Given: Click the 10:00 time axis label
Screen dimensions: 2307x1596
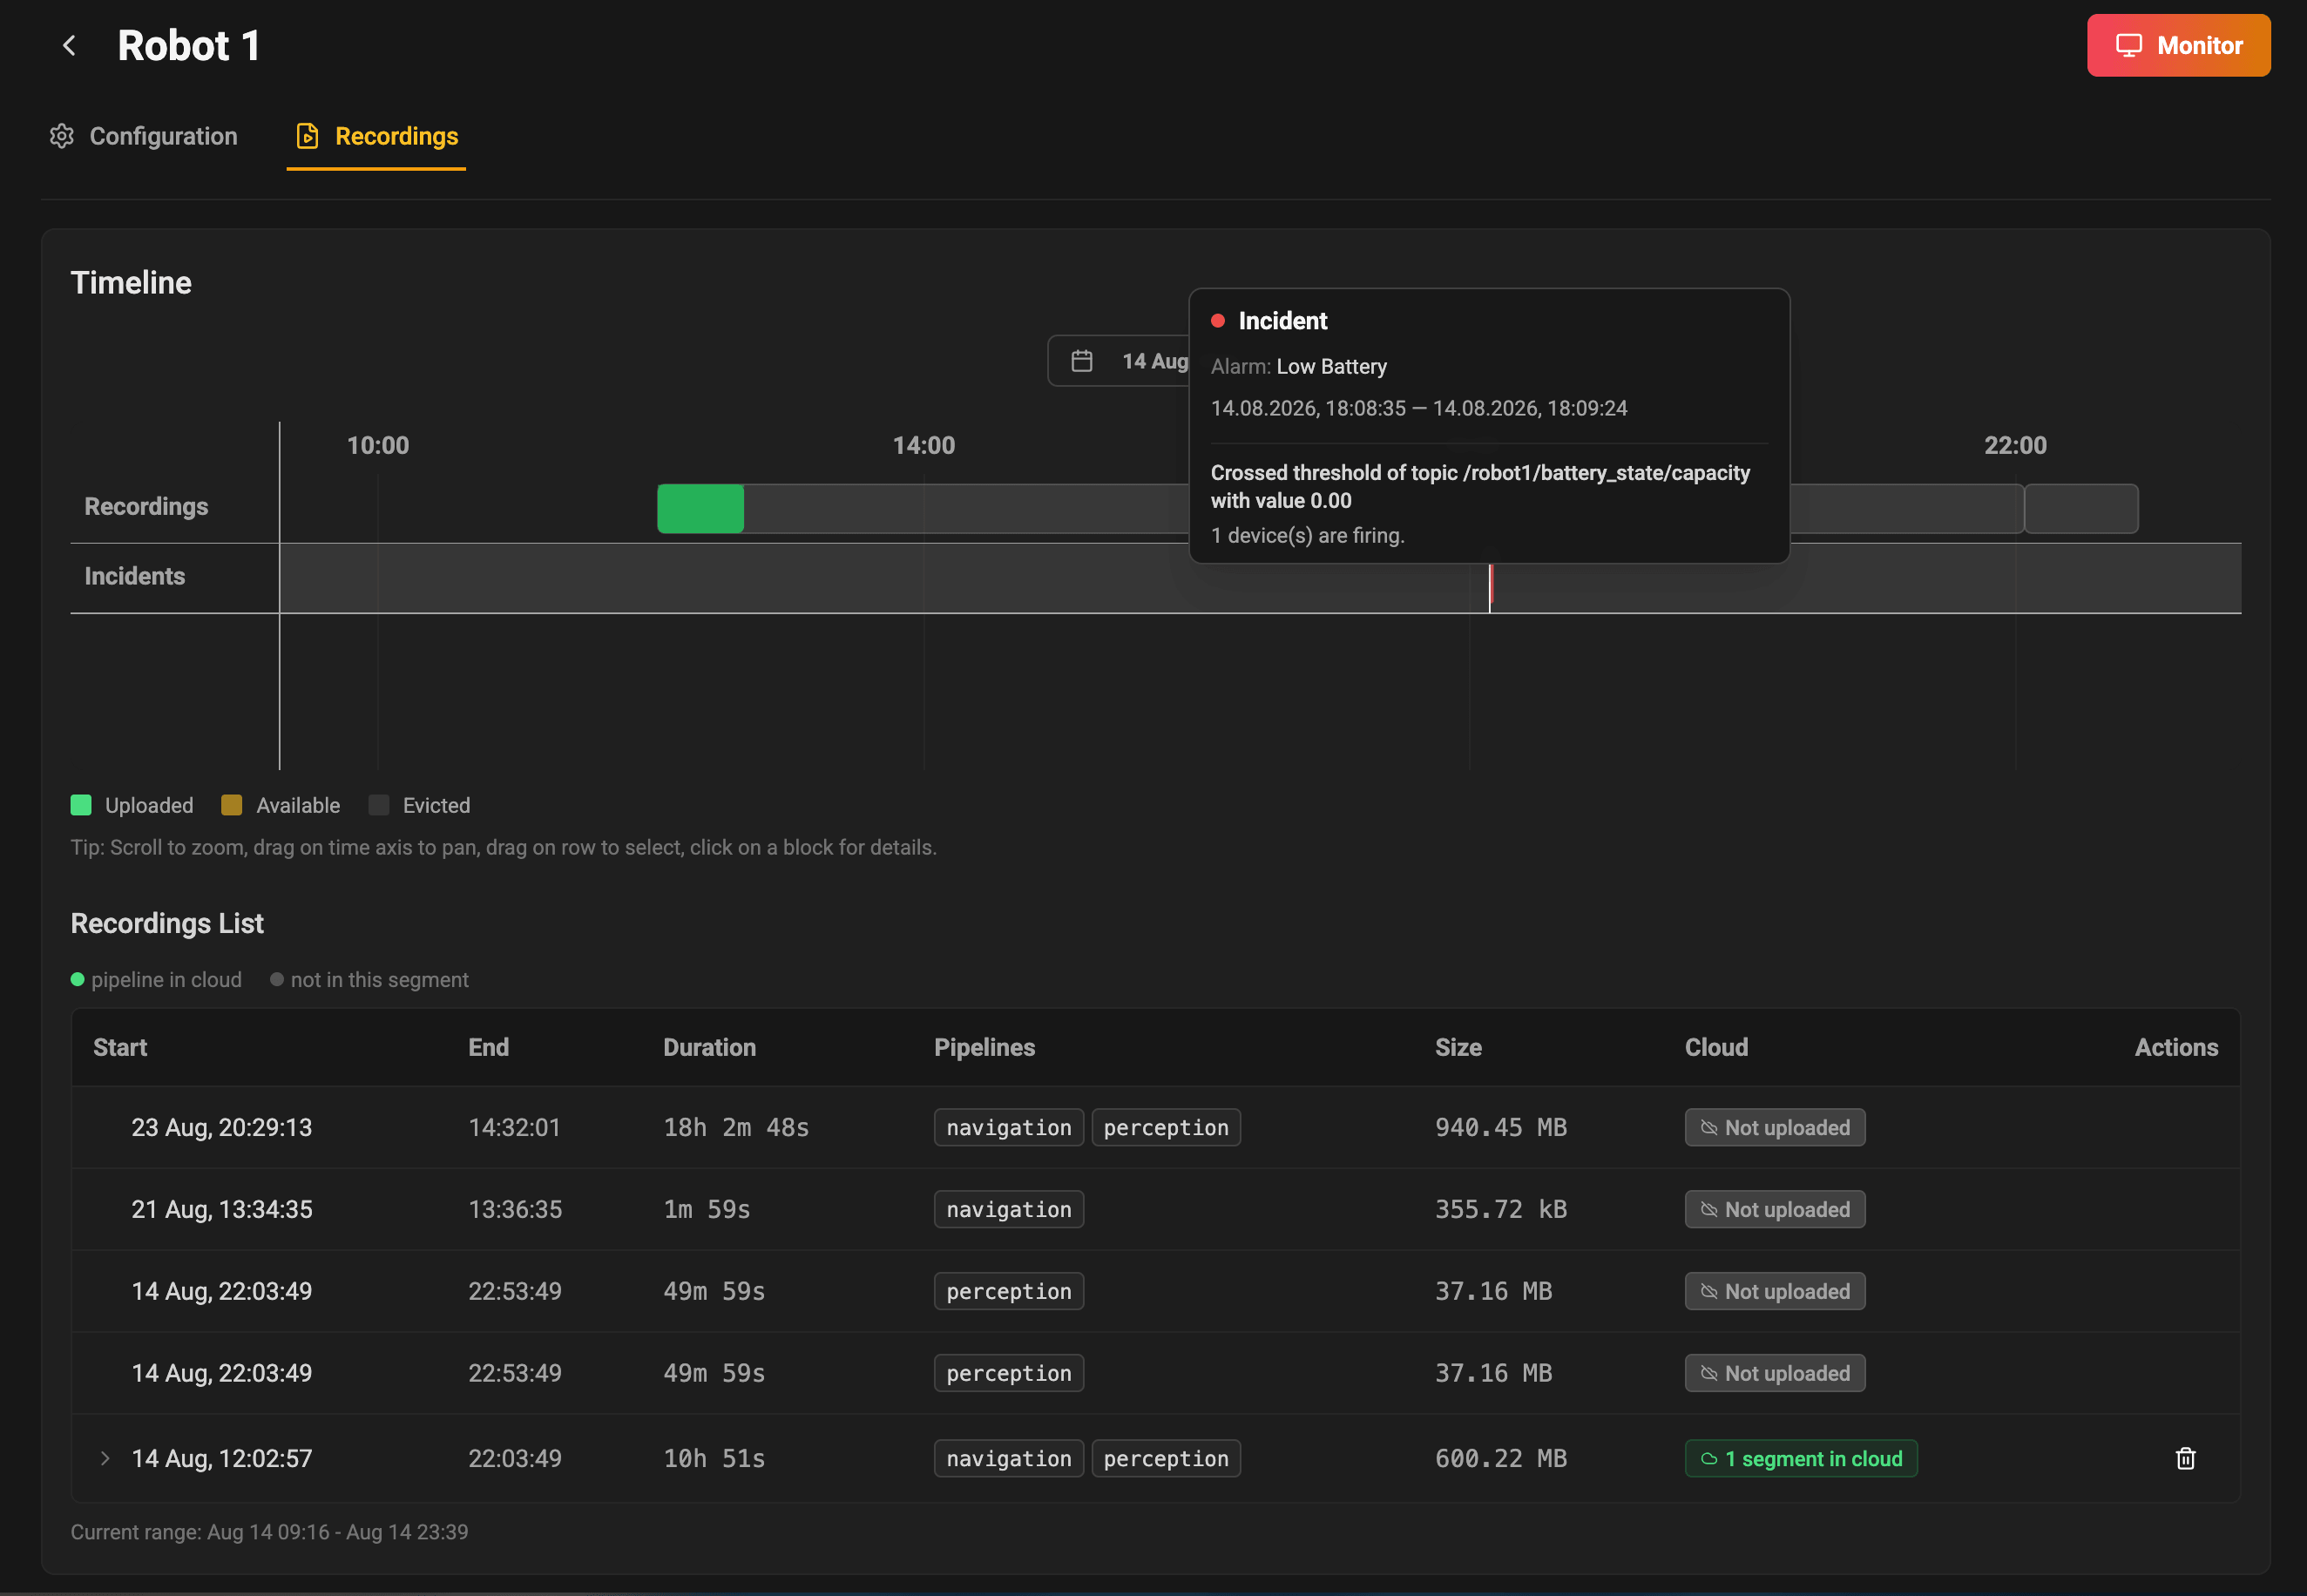Looking at the screenshot, I should tap(378, 445).
